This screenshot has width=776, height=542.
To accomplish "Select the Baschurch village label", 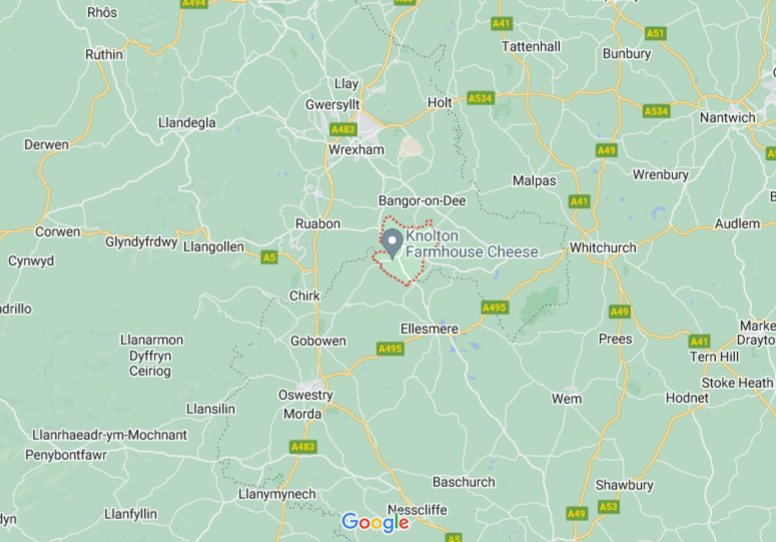I will click(x=464, y=482).
